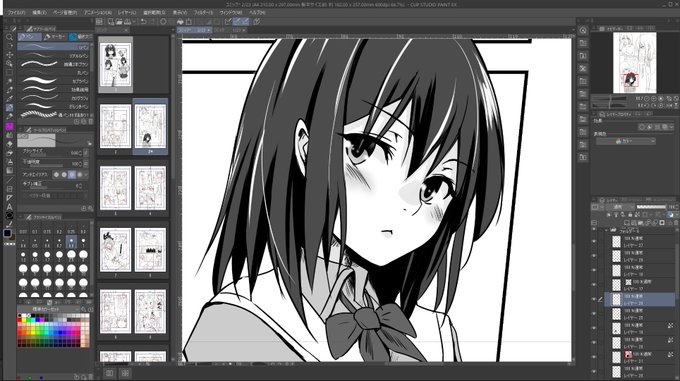Open the ファイル menu
This screenshot has height=381, width=680.
coord(16,13)
